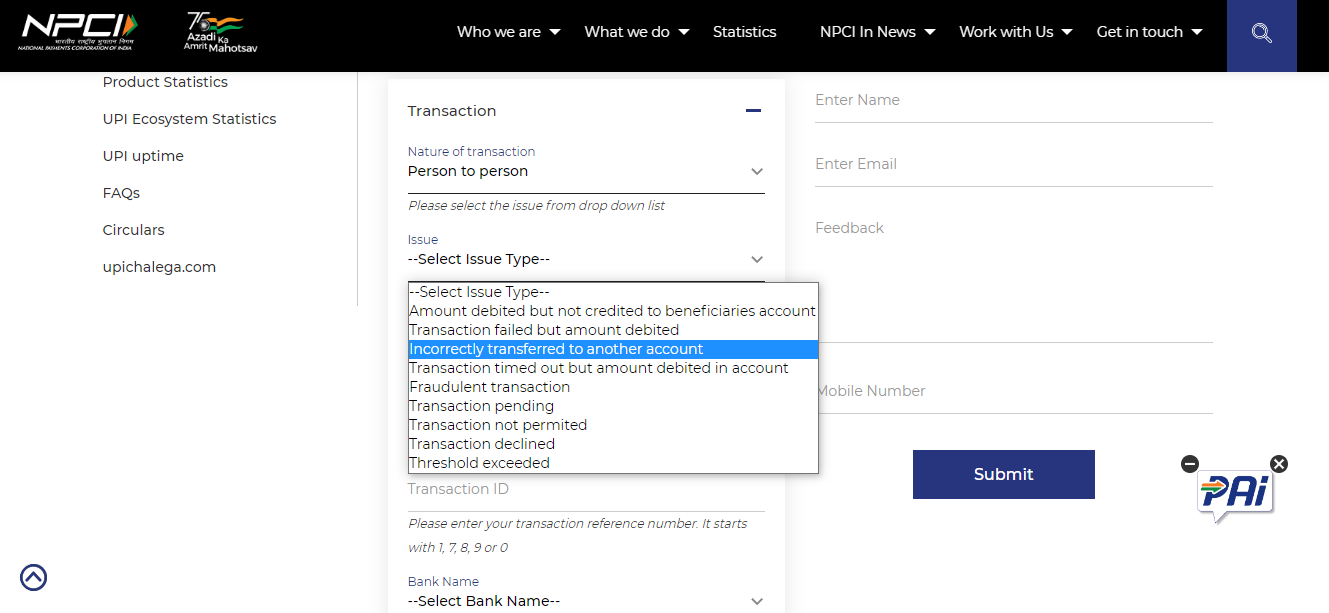Choose Transaction pending issue option
The image size is (1329, 613).
point(481,406)
